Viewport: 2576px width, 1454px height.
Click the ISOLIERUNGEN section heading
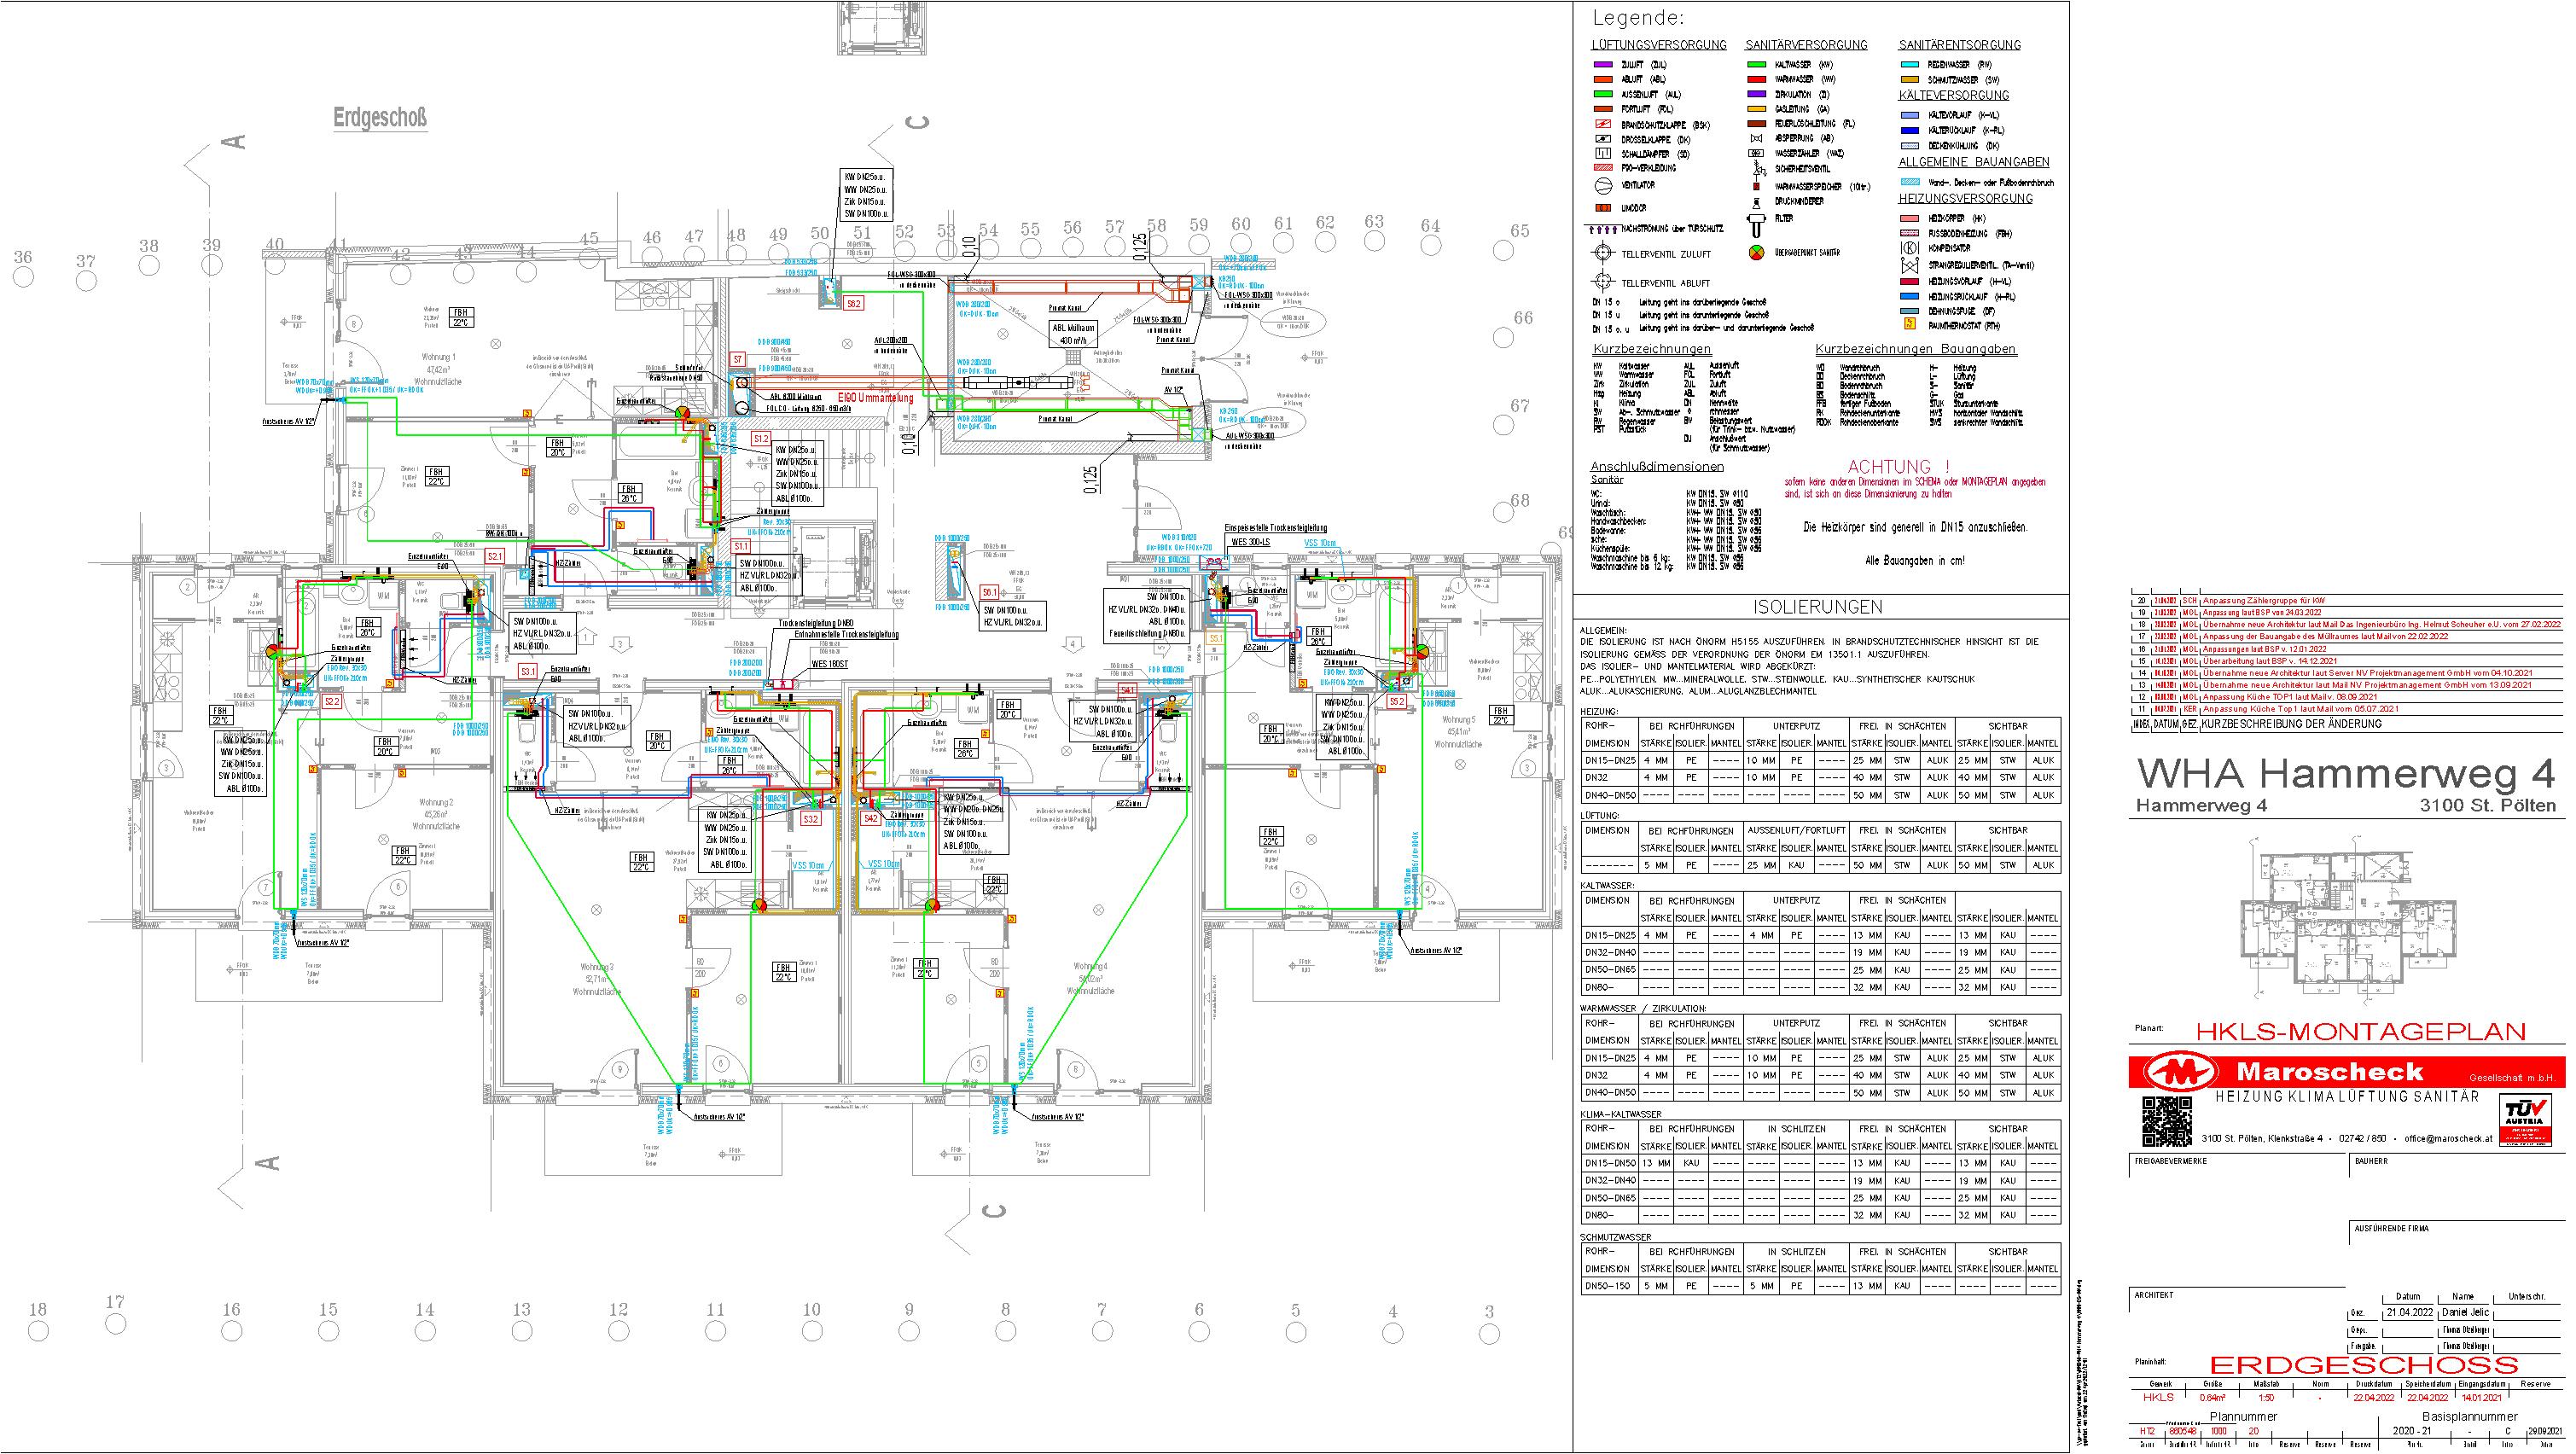(x=1819, y=607)
